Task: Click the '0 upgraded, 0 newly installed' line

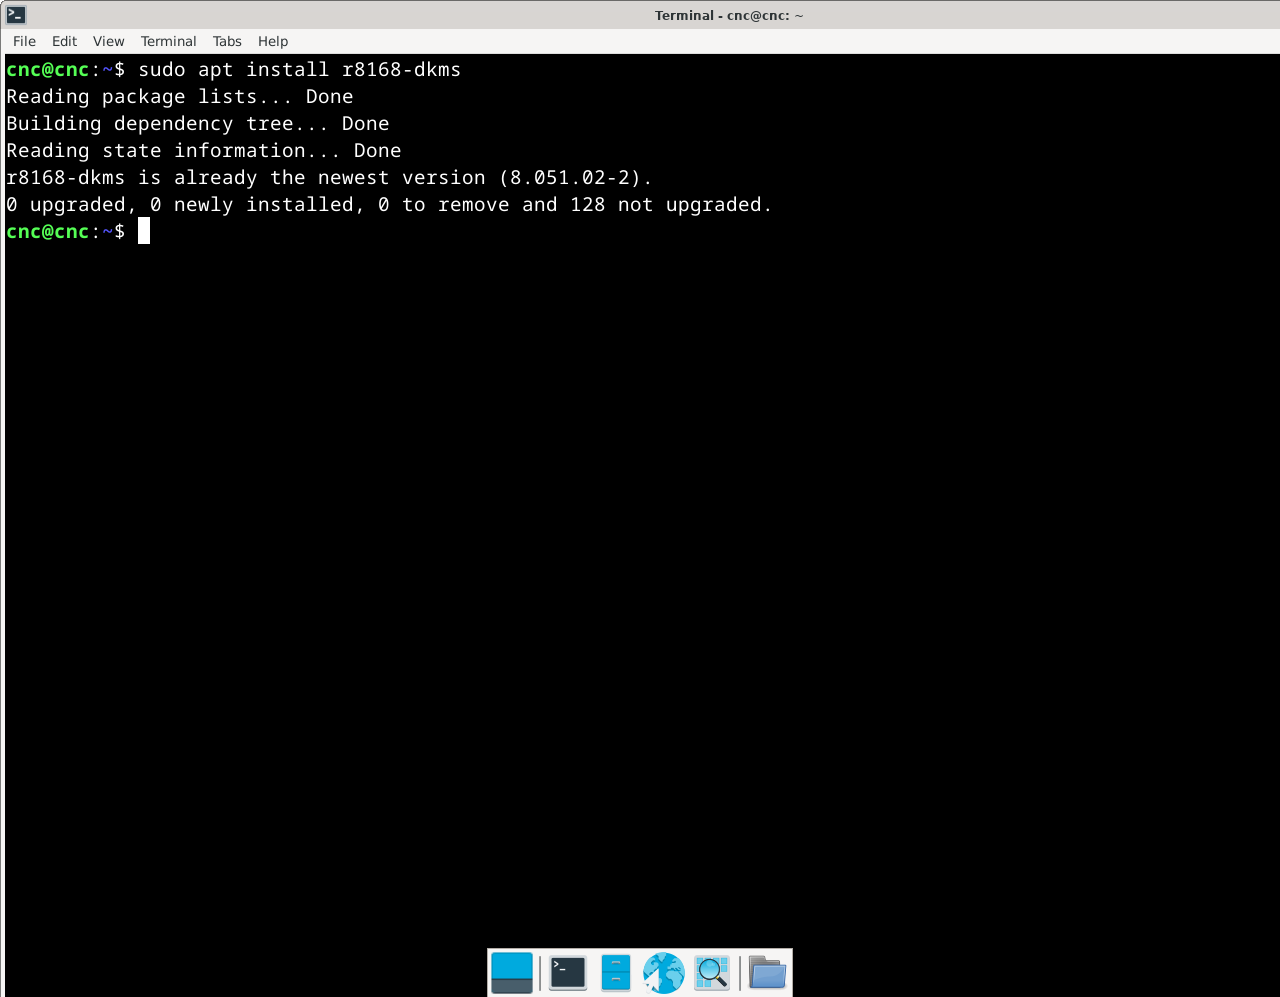Action: pos(389,205)
